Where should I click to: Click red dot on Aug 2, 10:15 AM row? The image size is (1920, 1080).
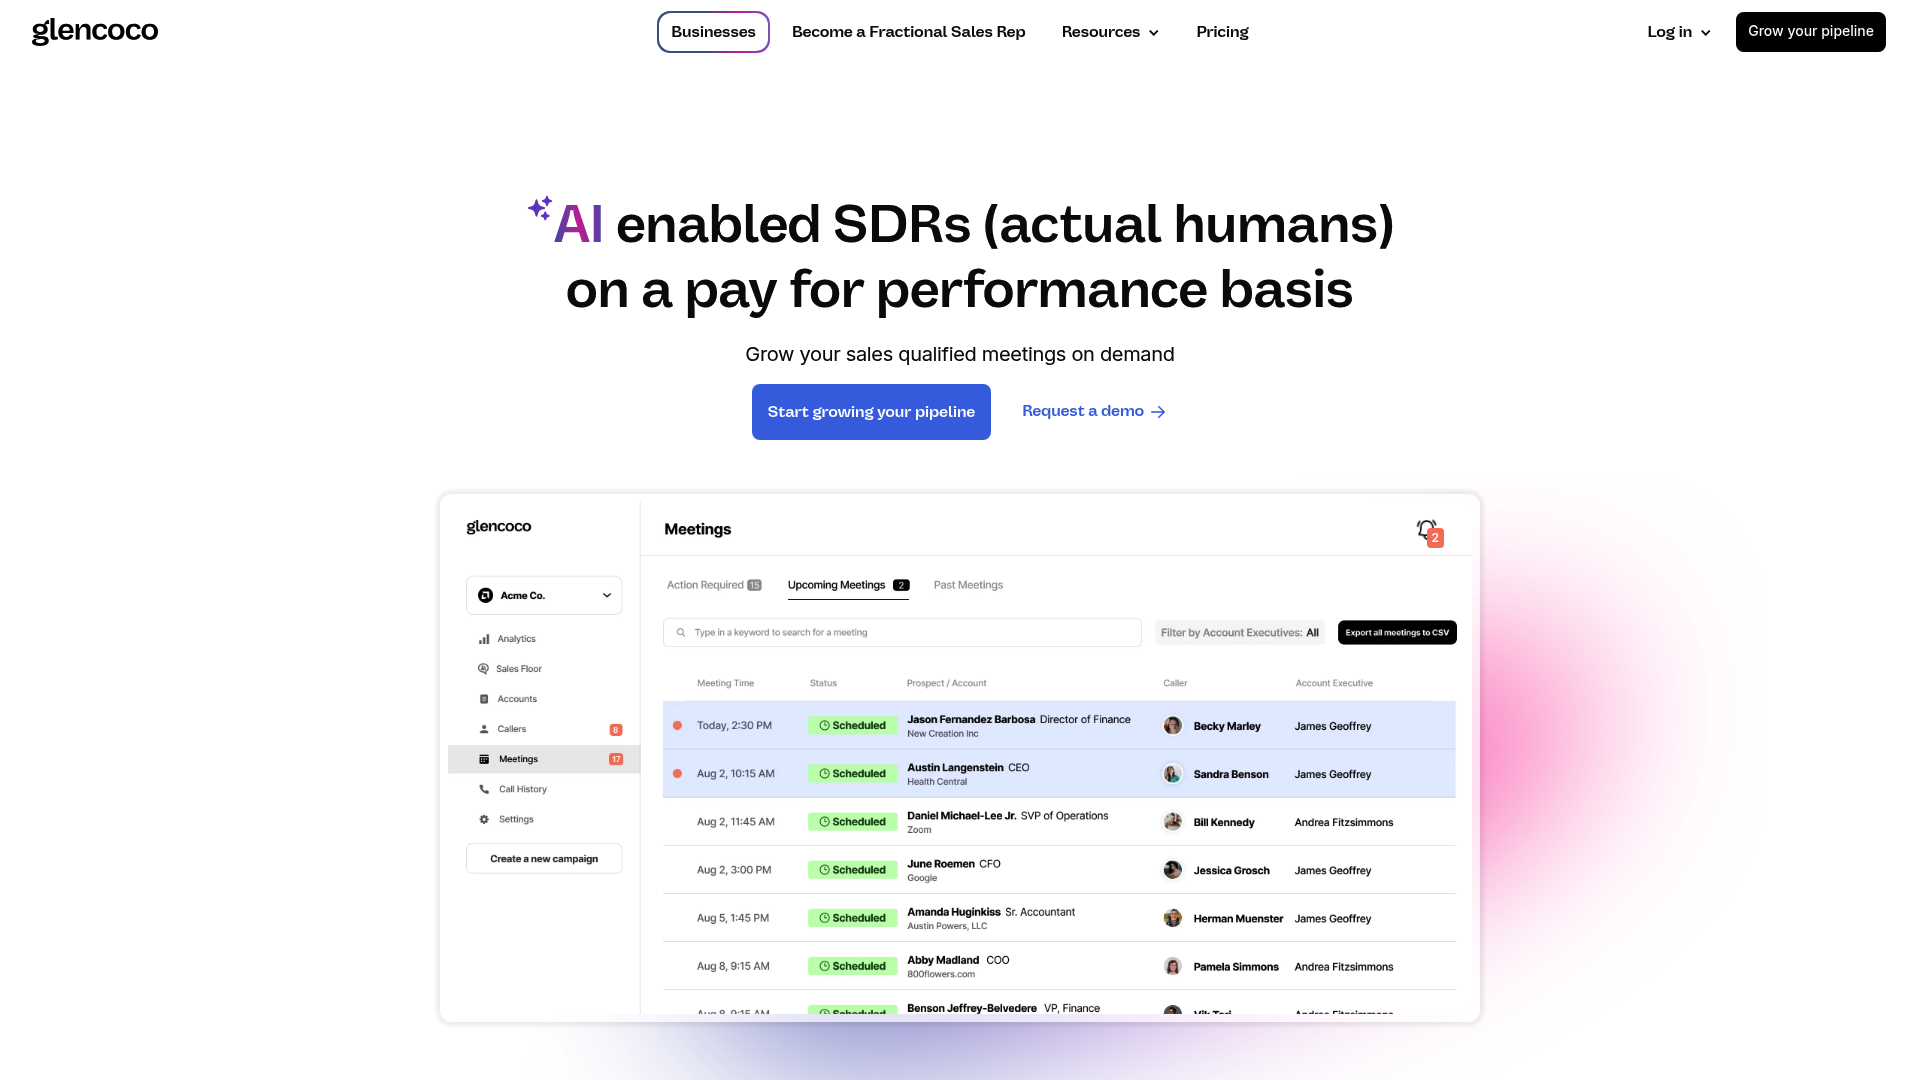(677, 774)
